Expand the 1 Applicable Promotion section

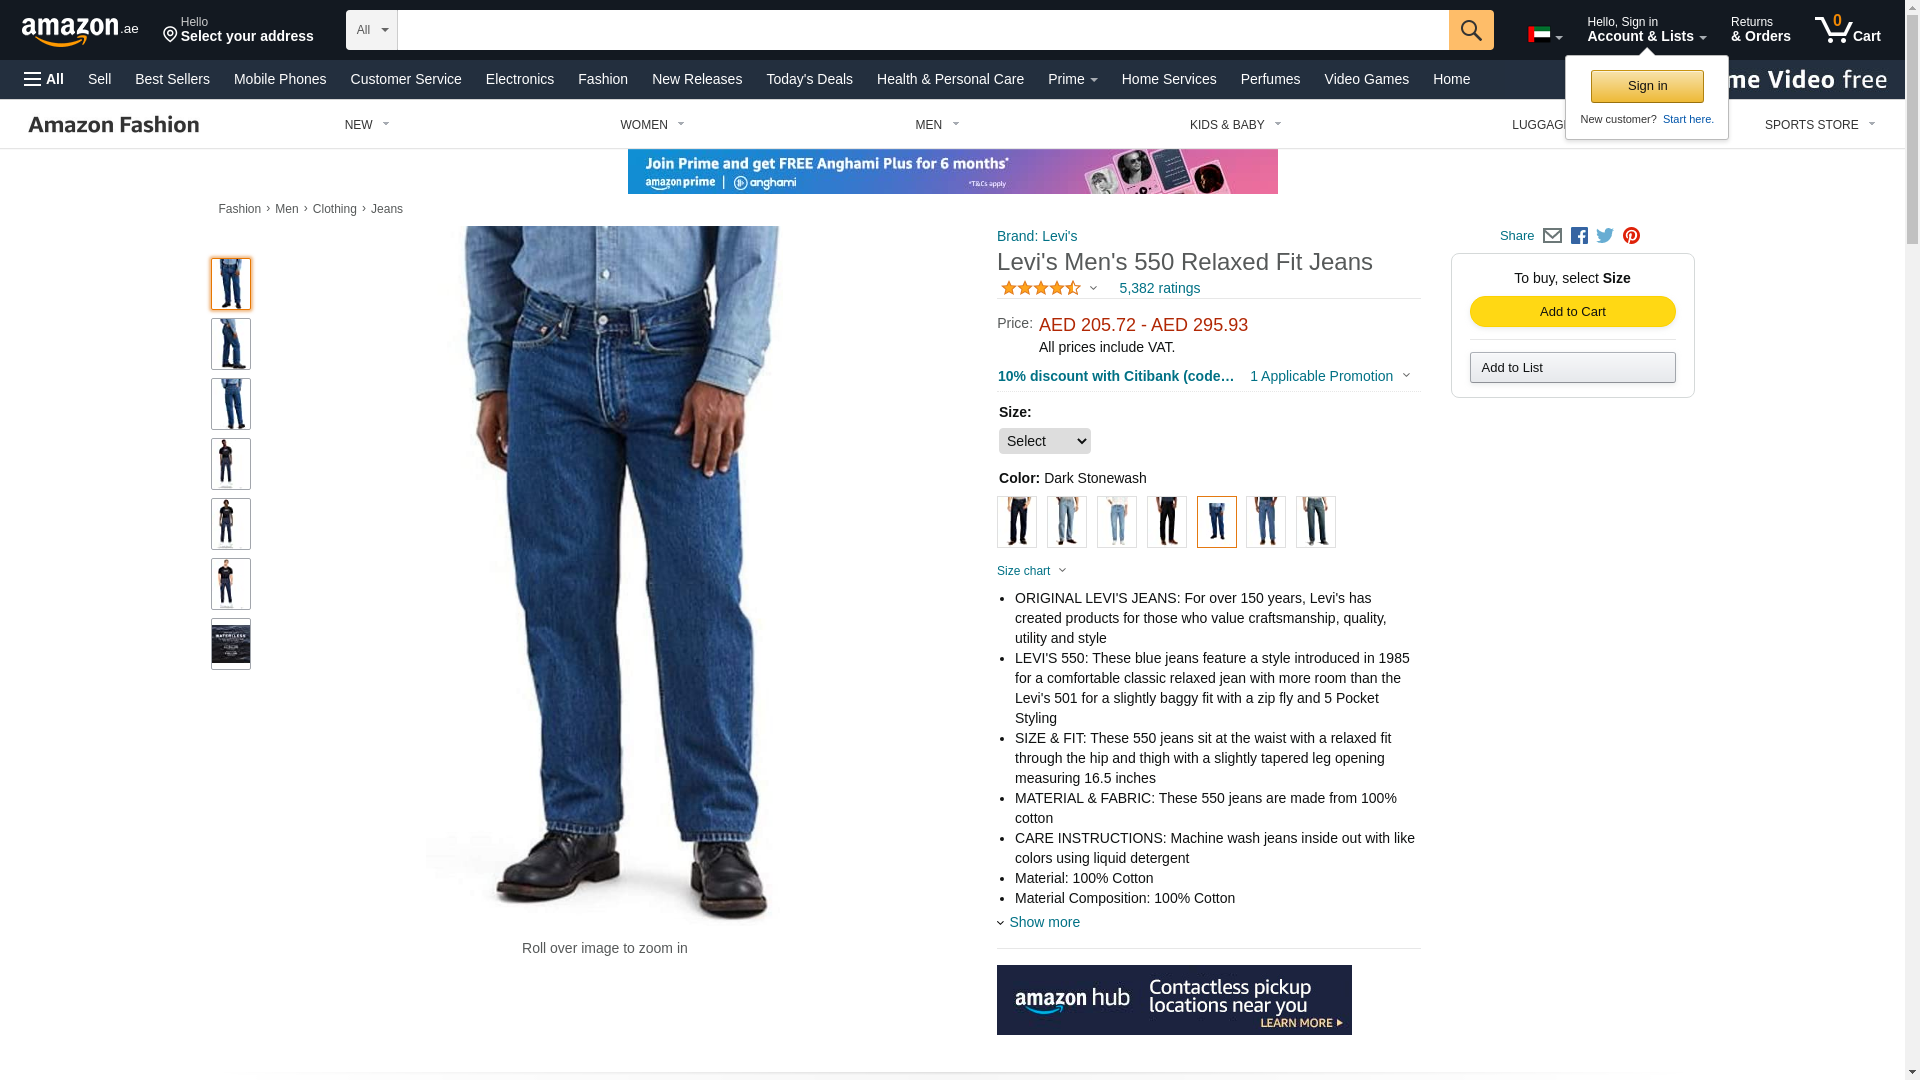[1330, 376]
